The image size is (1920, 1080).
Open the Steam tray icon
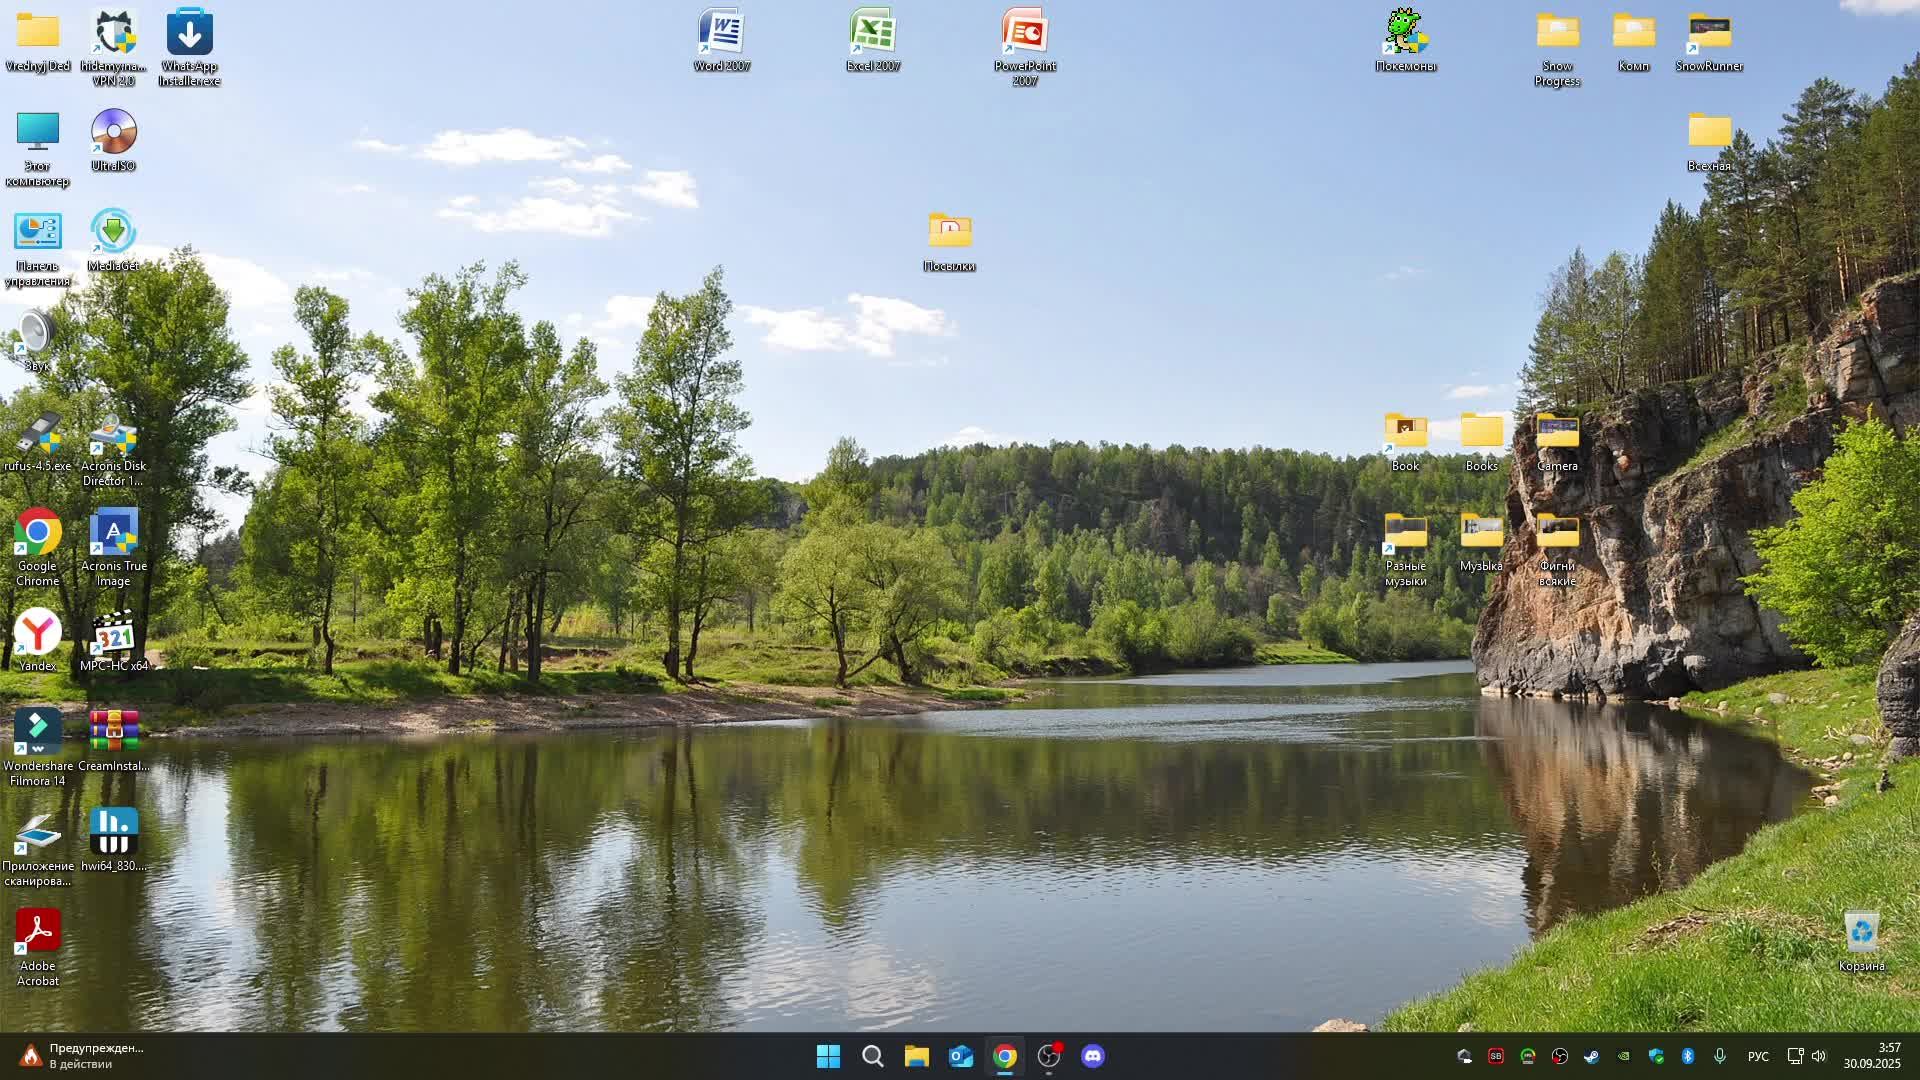pos(1591,1056)
